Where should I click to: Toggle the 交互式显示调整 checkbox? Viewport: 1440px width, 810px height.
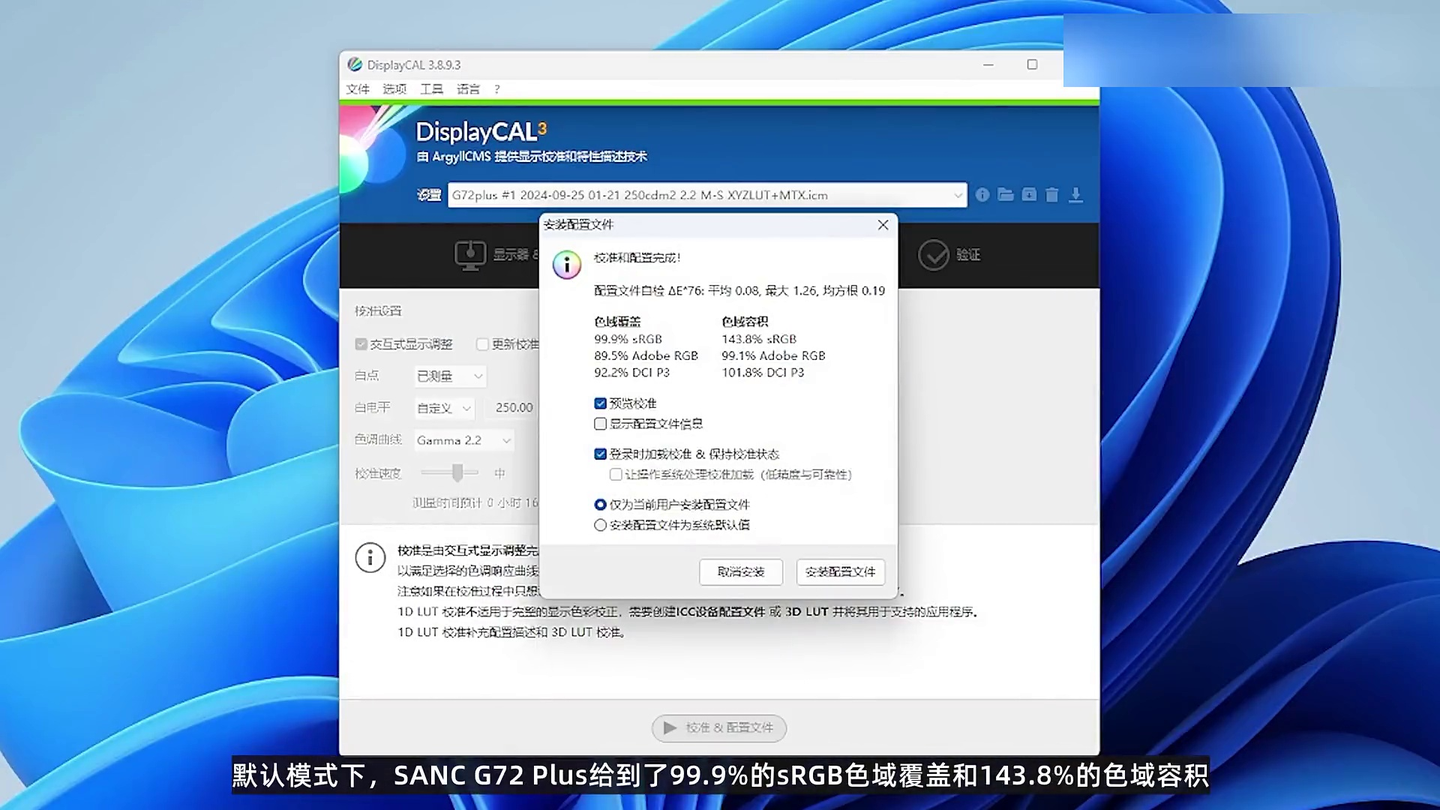point(361,344)
